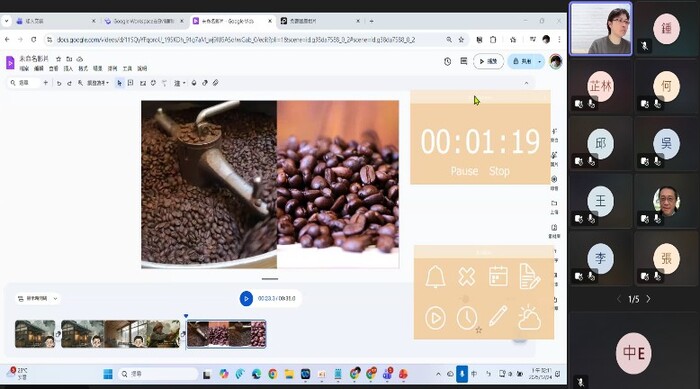Switch to the Google Workspace browser tab
700x389 pixels.
click(x=143, y=21)
